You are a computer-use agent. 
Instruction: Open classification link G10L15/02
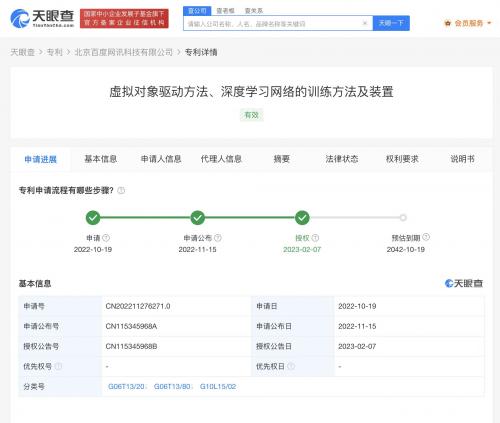[x=218, y=387]
